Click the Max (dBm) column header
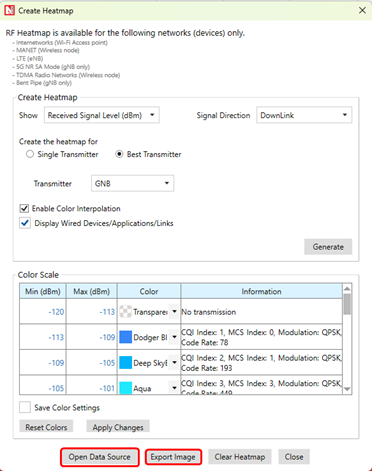372x471 pixels. click(92, 291)
